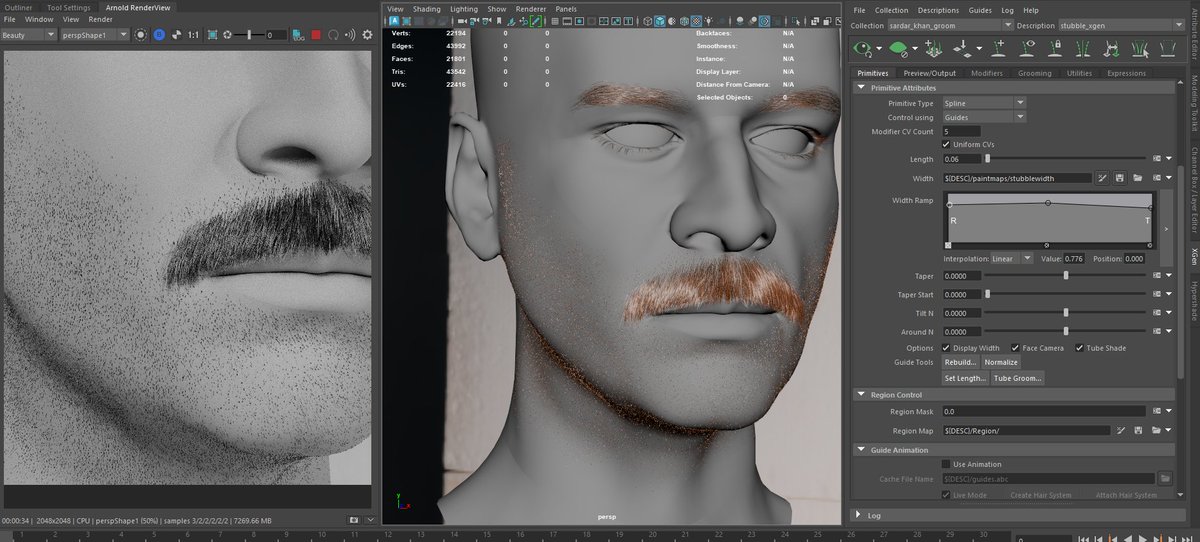Click the use all lights bulb icon
Image resolution: width=1200 pixels, height=542 pixels.
point(708,21)
